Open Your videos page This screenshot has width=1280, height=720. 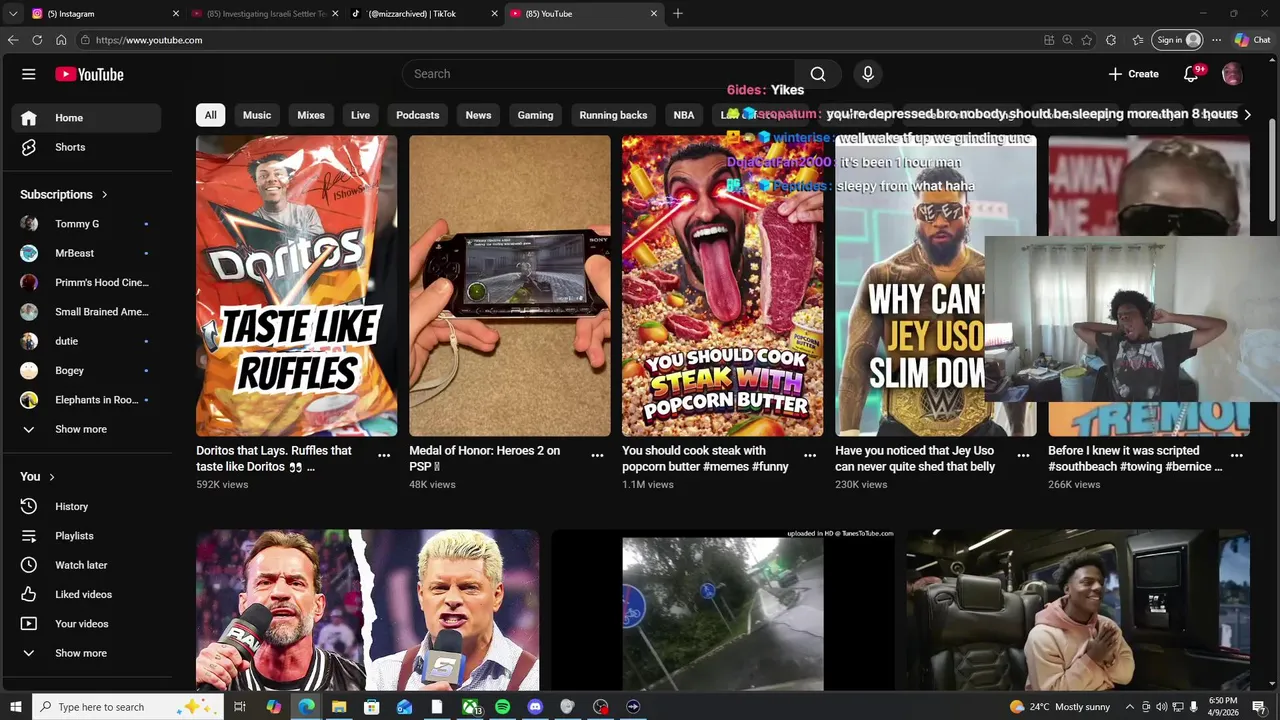point(86,624)
